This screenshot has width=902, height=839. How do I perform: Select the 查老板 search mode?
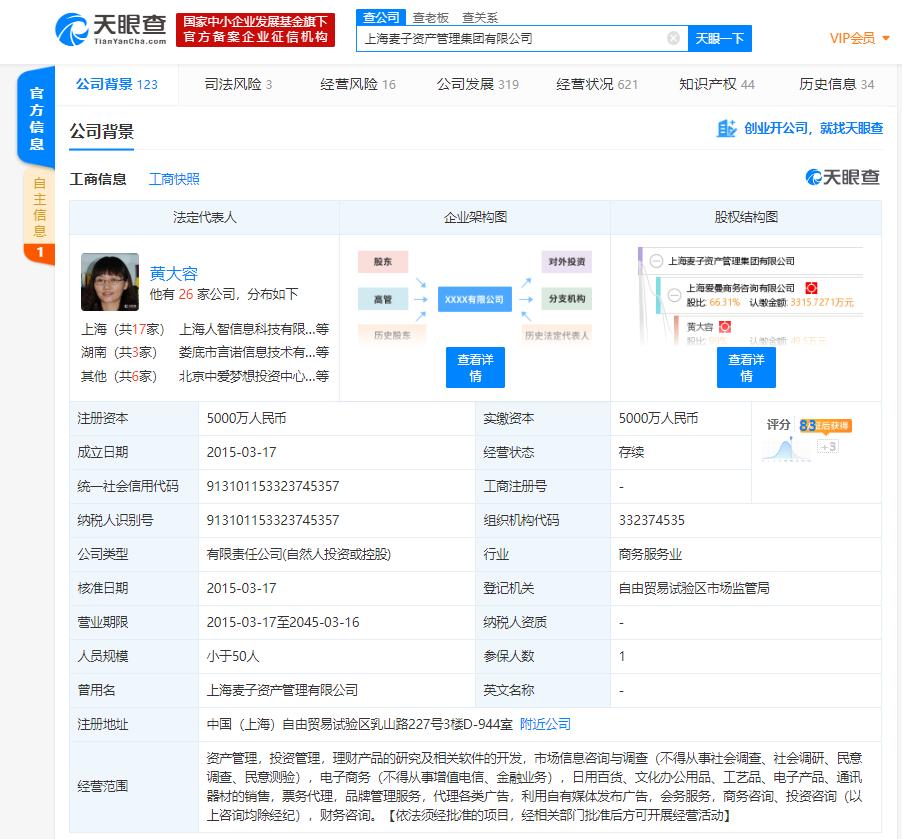(x=431, y=17)
